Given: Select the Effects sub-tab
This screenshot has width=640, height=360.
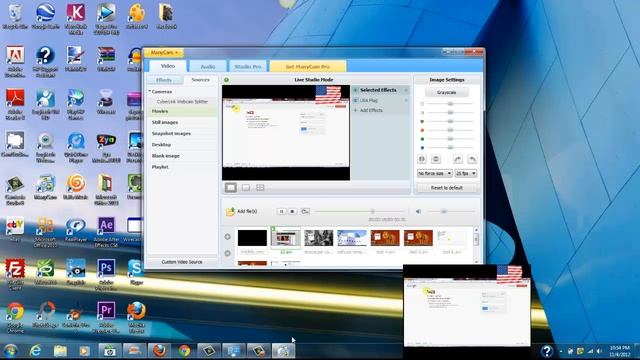Looking at the screenshot, I should tap(164, 80).
